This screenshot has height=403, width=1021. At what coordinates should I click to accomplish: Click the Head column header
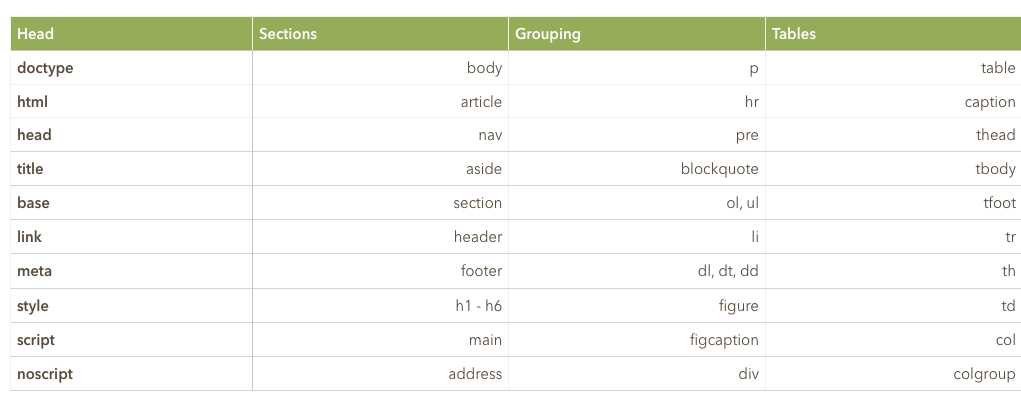point(132,34)
